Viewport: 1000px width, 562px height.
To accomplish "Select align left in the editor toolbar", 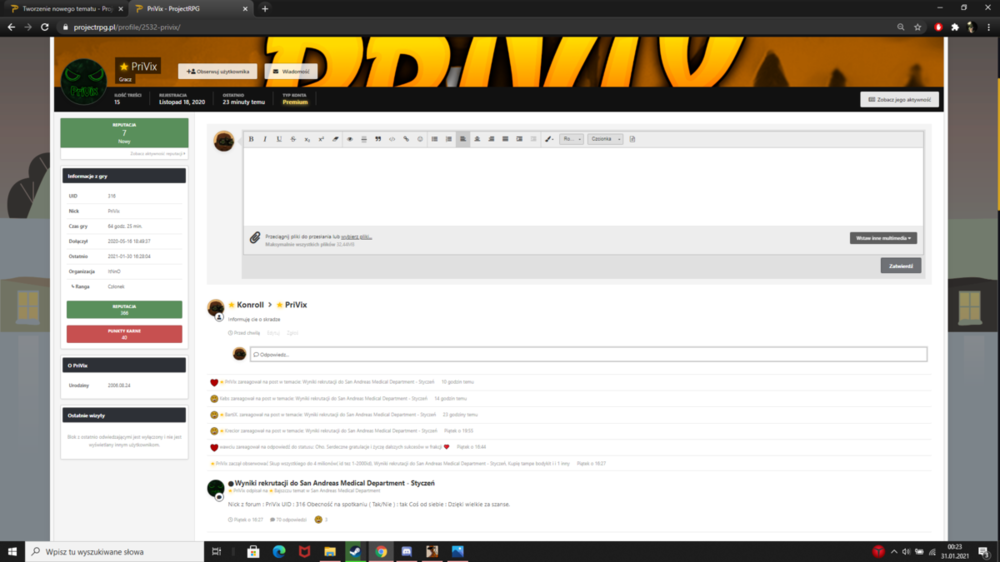I will point(463,139).
